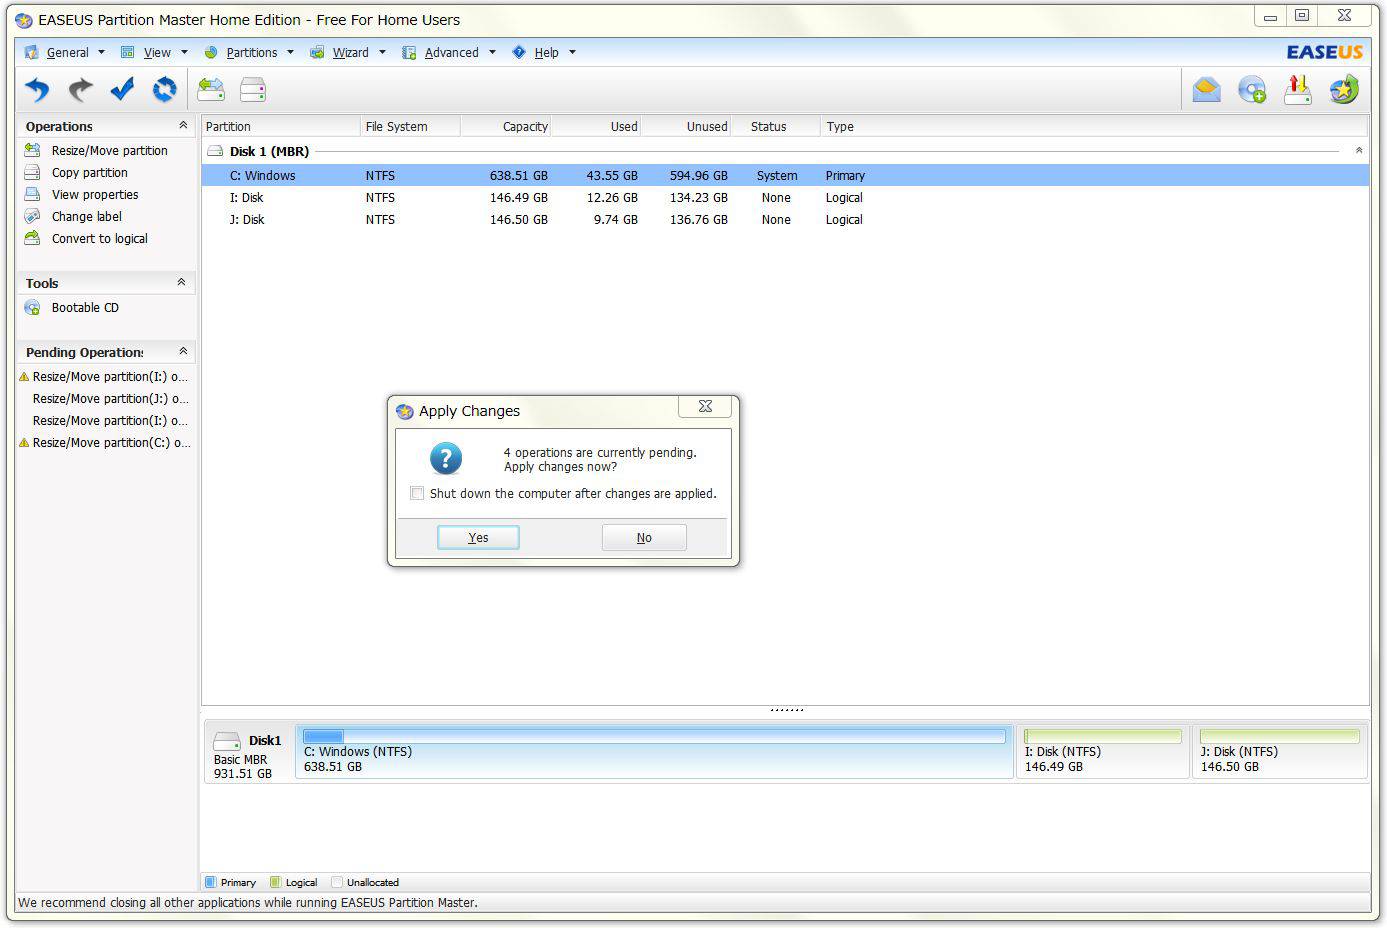This screenshot has width=1387, height=928.
Task: Click the Redo arrow toolbar icon
Action: pyautogui.click(x=80, y=90)
